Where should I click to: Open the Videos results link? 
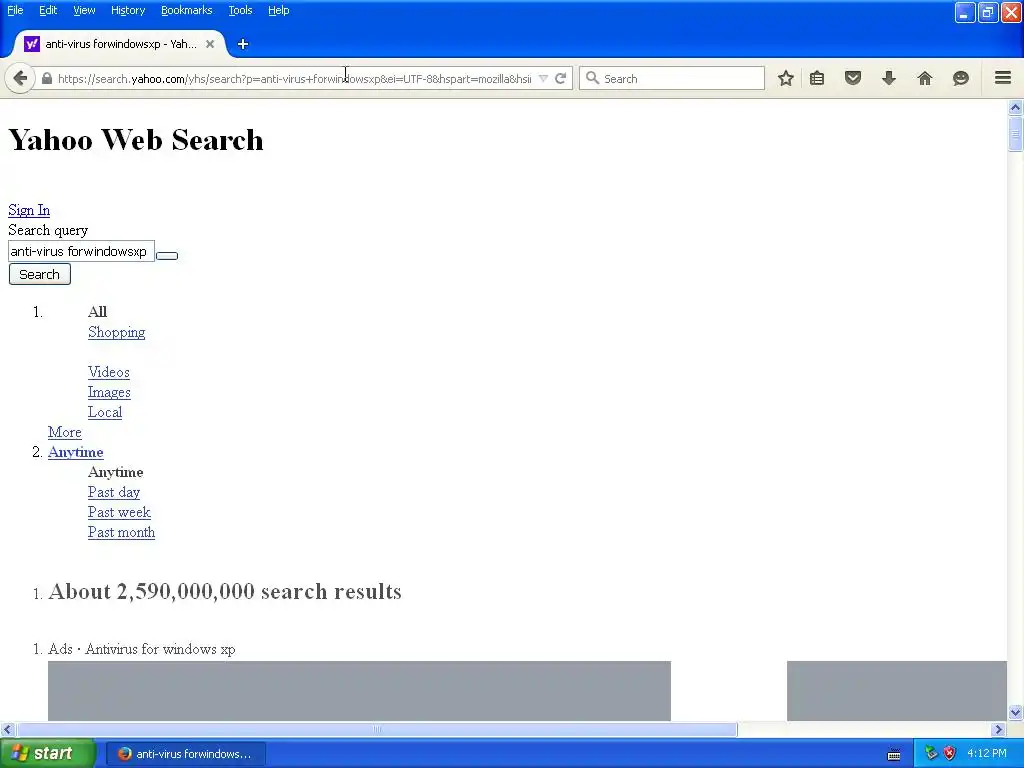[108, 372]
